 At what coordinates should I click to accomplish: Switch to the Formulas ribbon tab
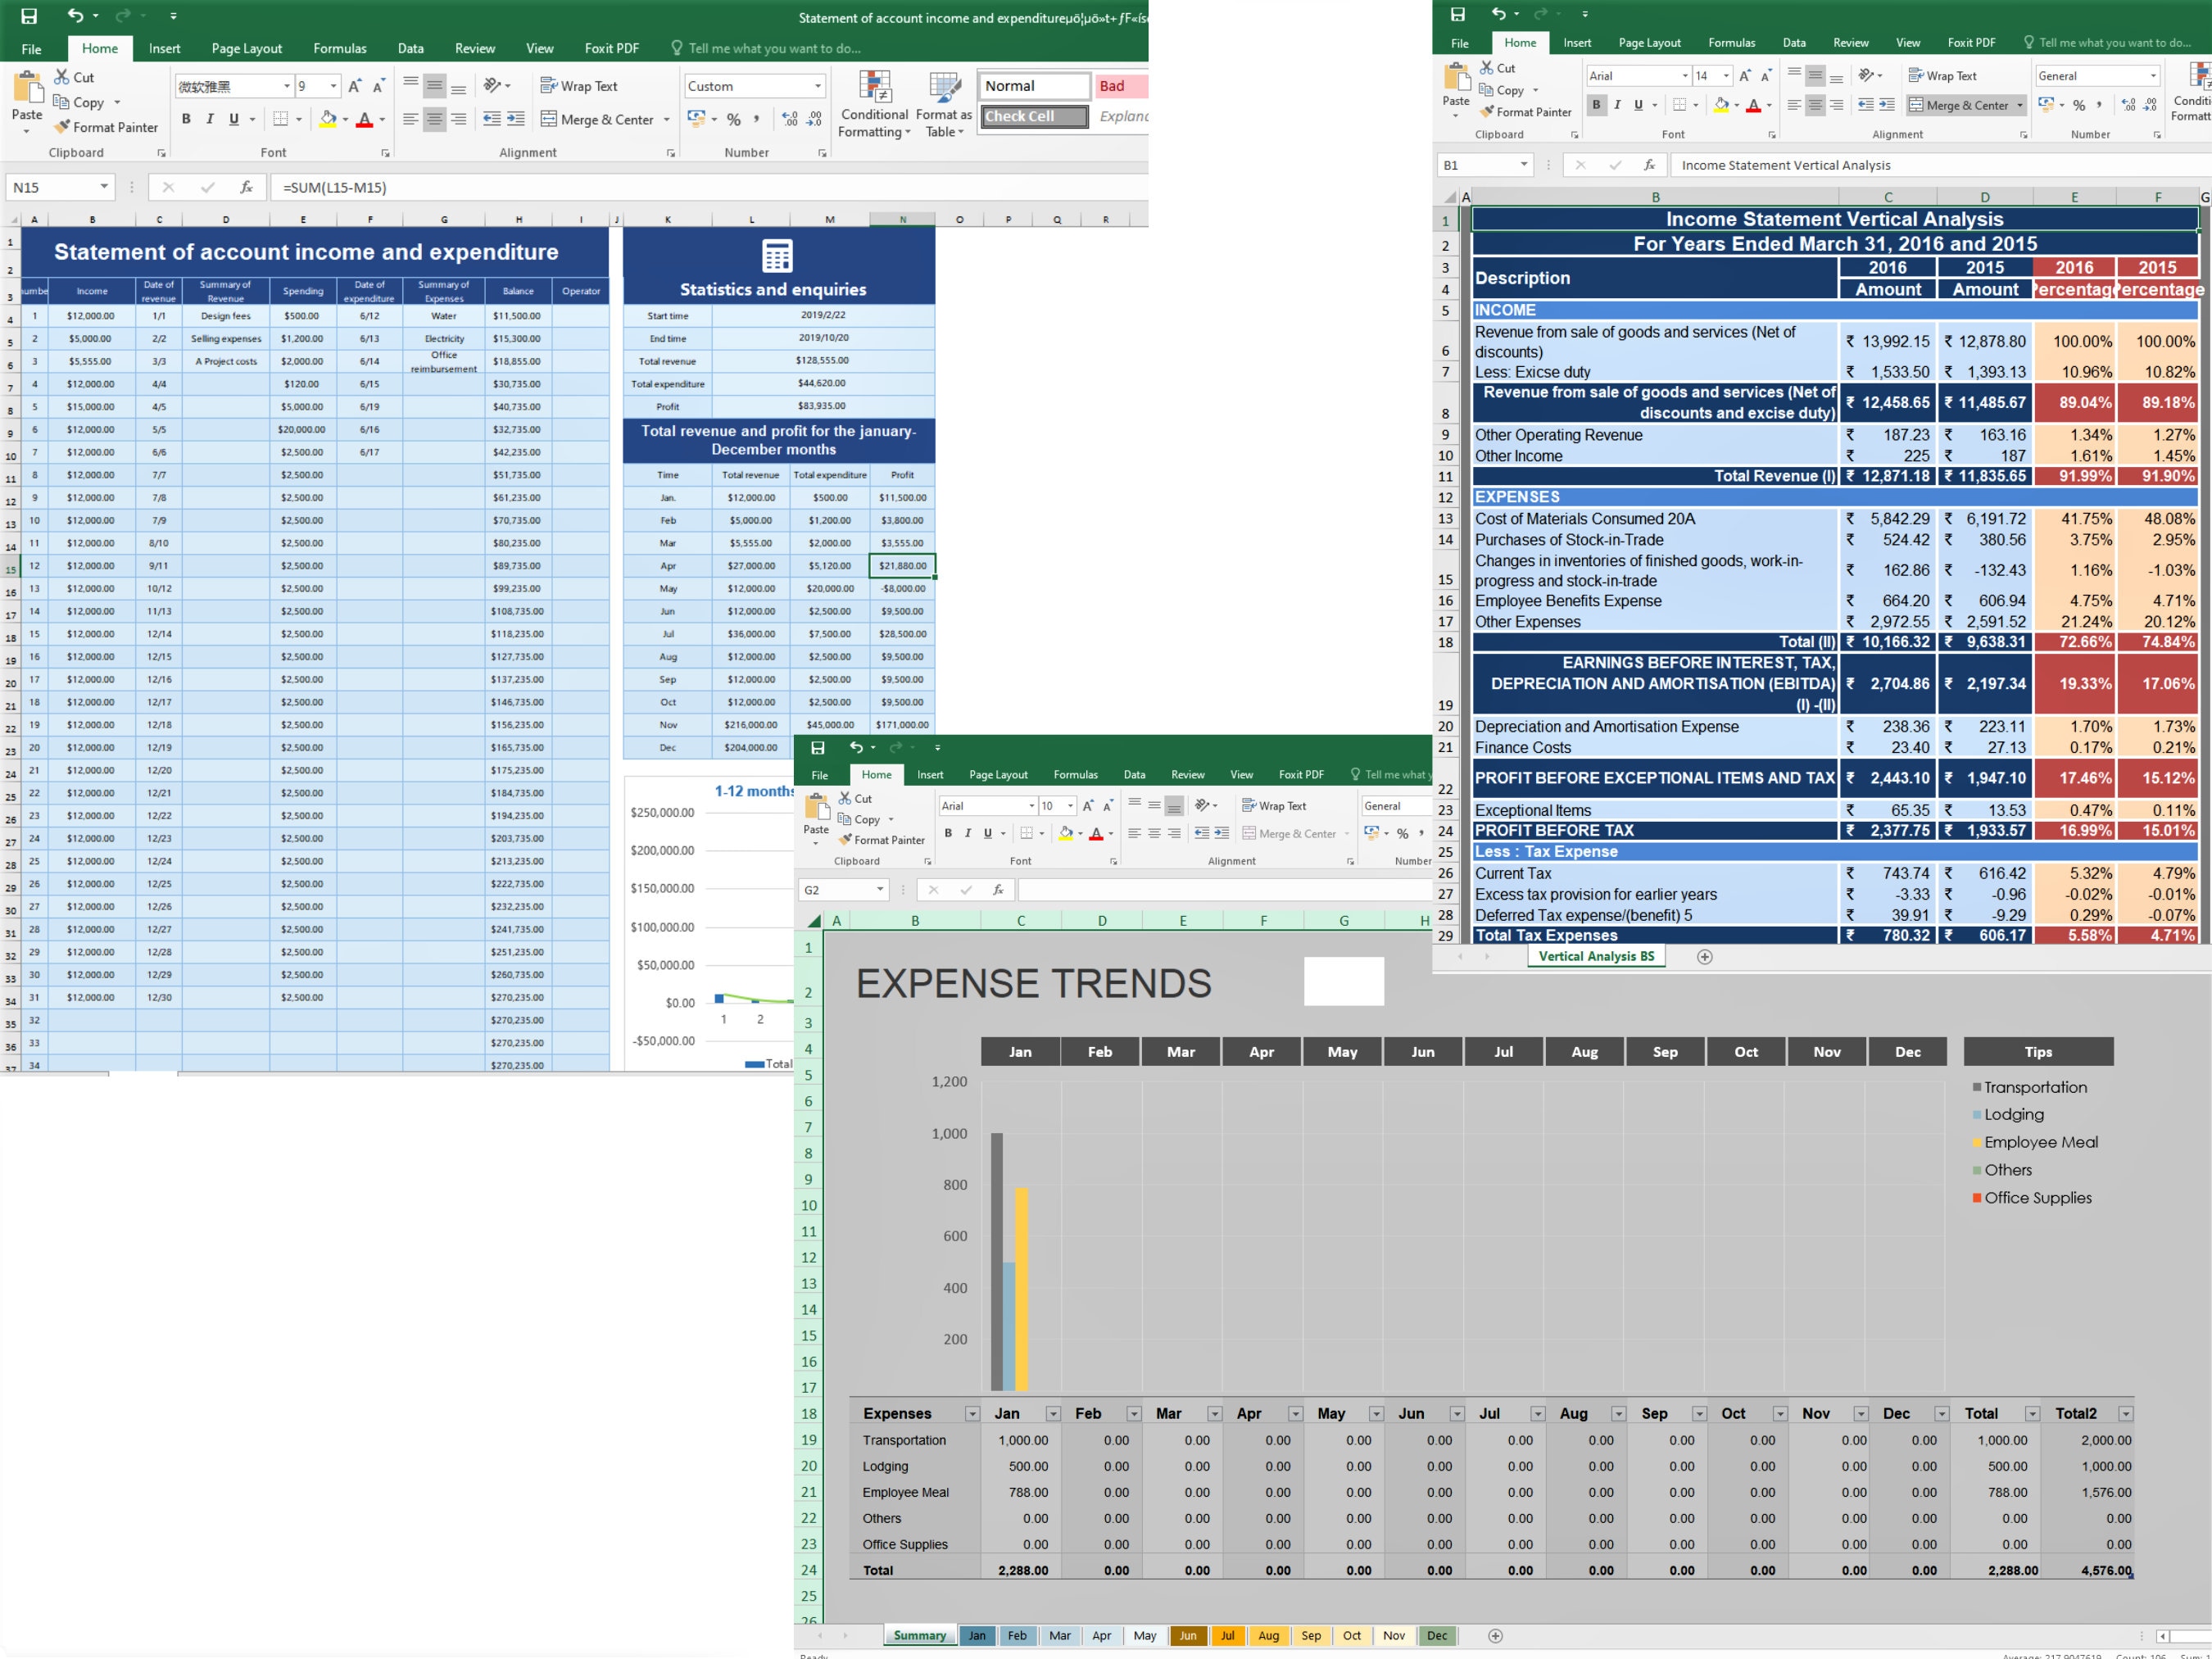coord(339,48)
